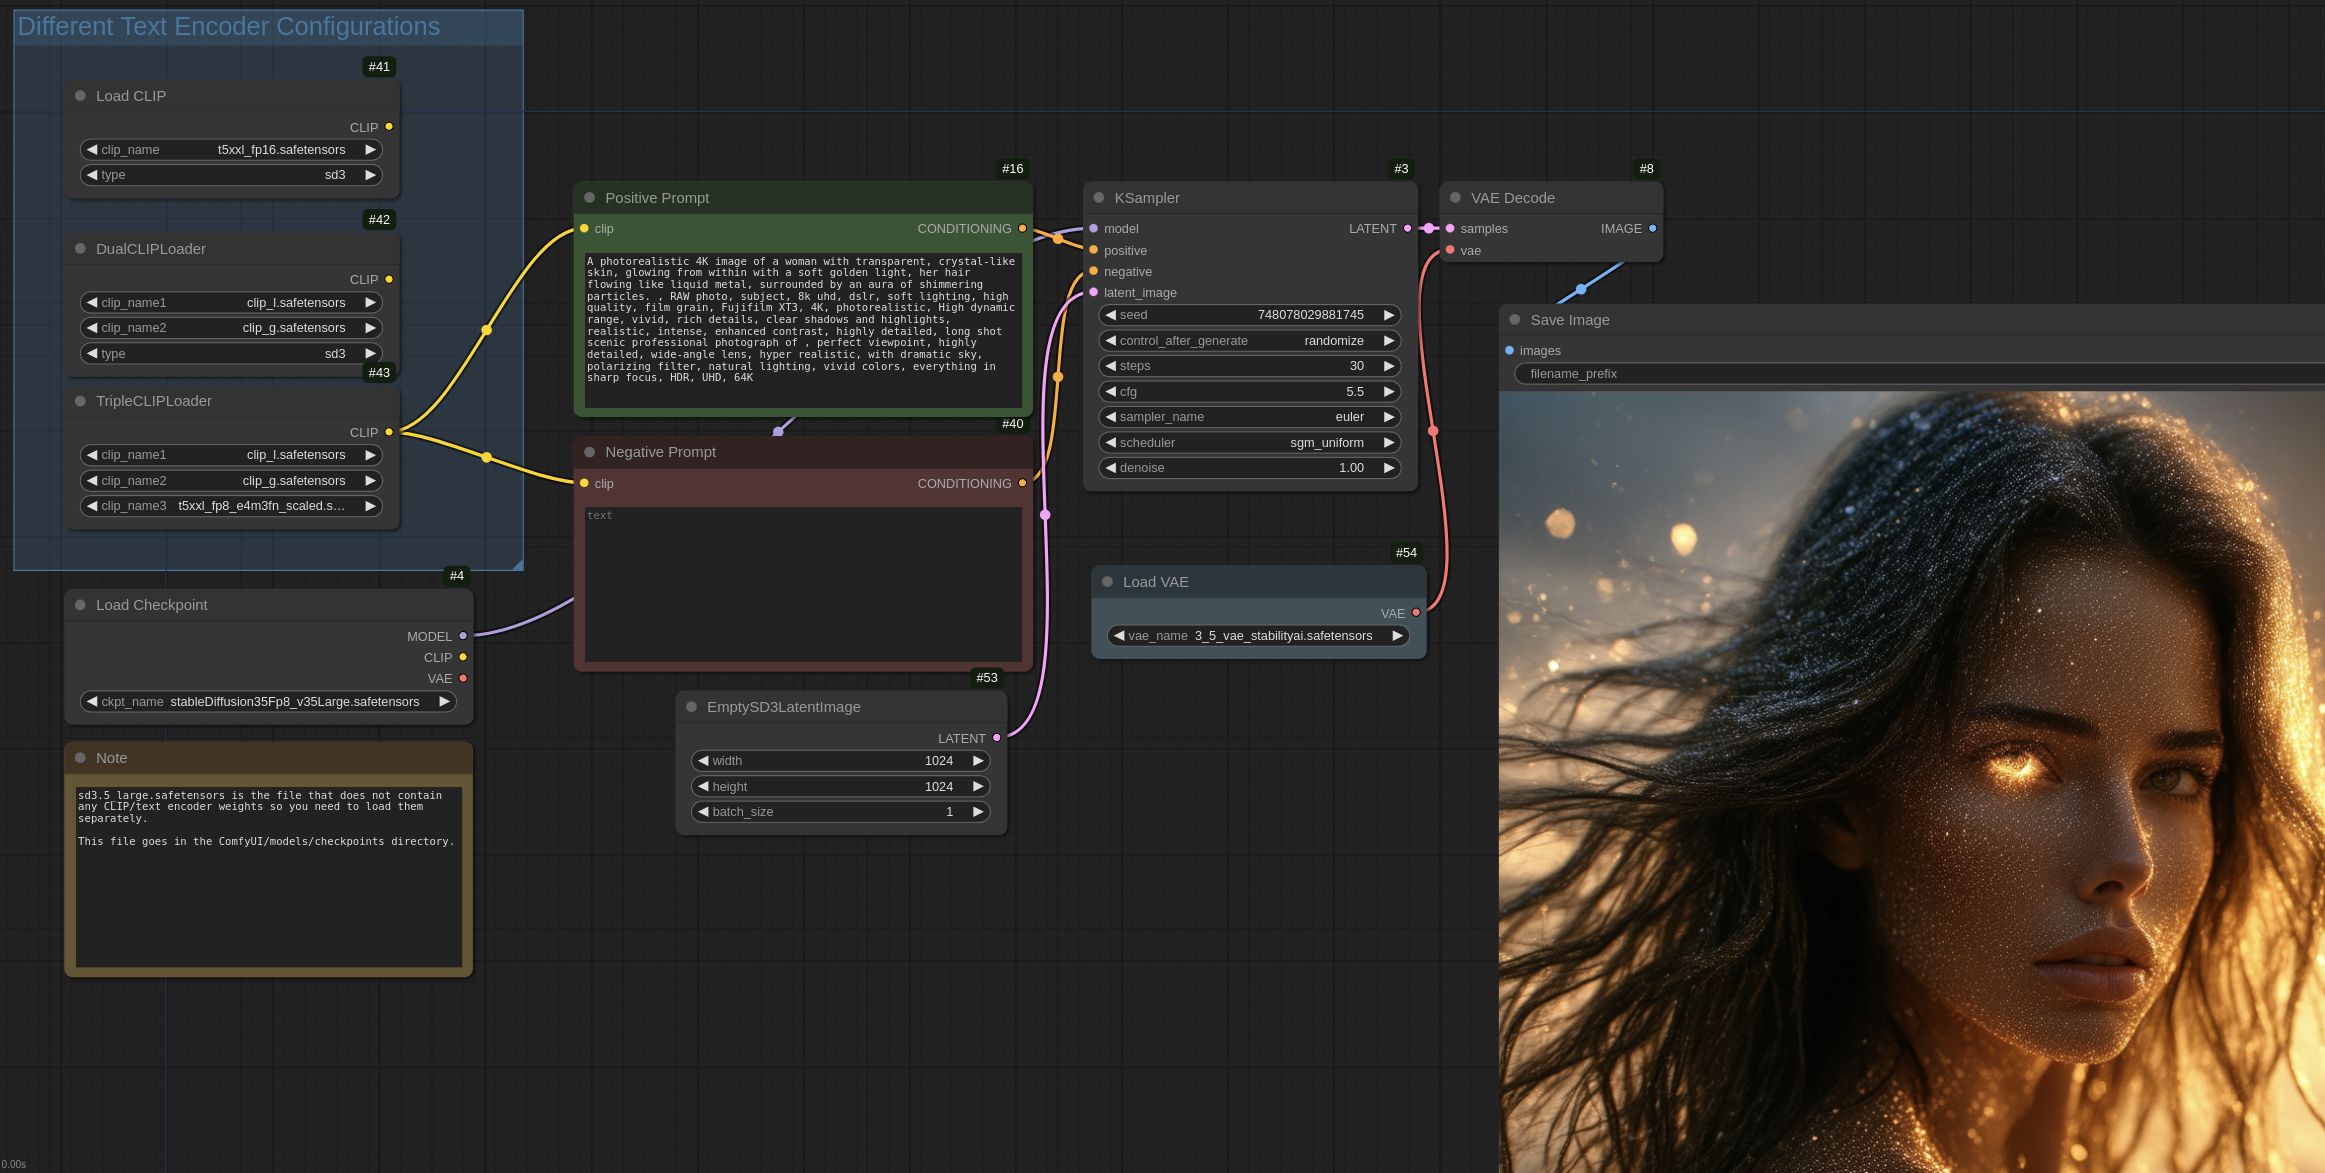Click the Load VAE output socket
Viewport: 2325px width, 1173px height.
pos(1416,613)
